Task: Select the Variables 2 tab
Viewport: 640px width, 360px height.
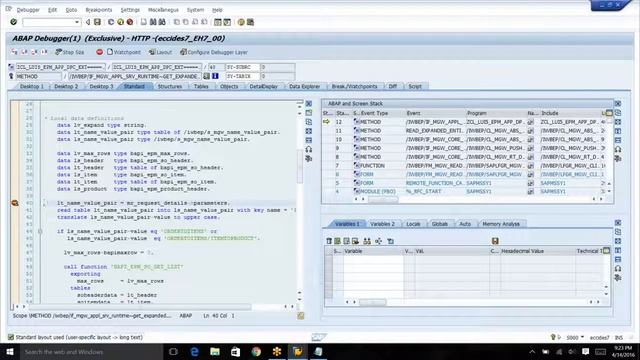Action: pos(382,224)
